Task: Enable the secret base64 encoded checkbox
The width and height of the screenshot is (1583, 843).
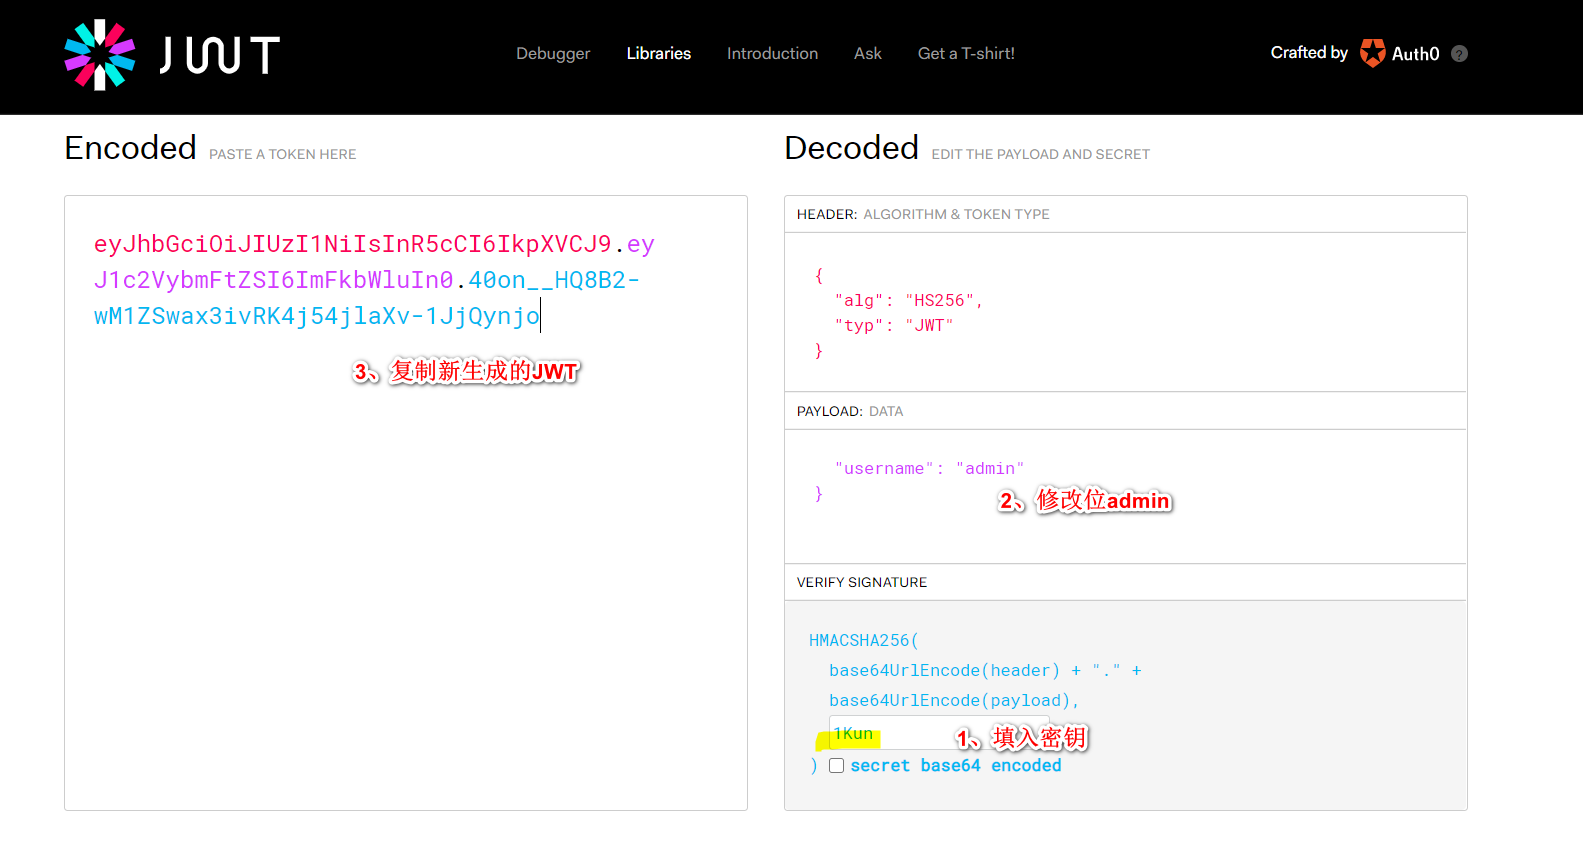Action: pyautogui.click(x=836, y=766)
